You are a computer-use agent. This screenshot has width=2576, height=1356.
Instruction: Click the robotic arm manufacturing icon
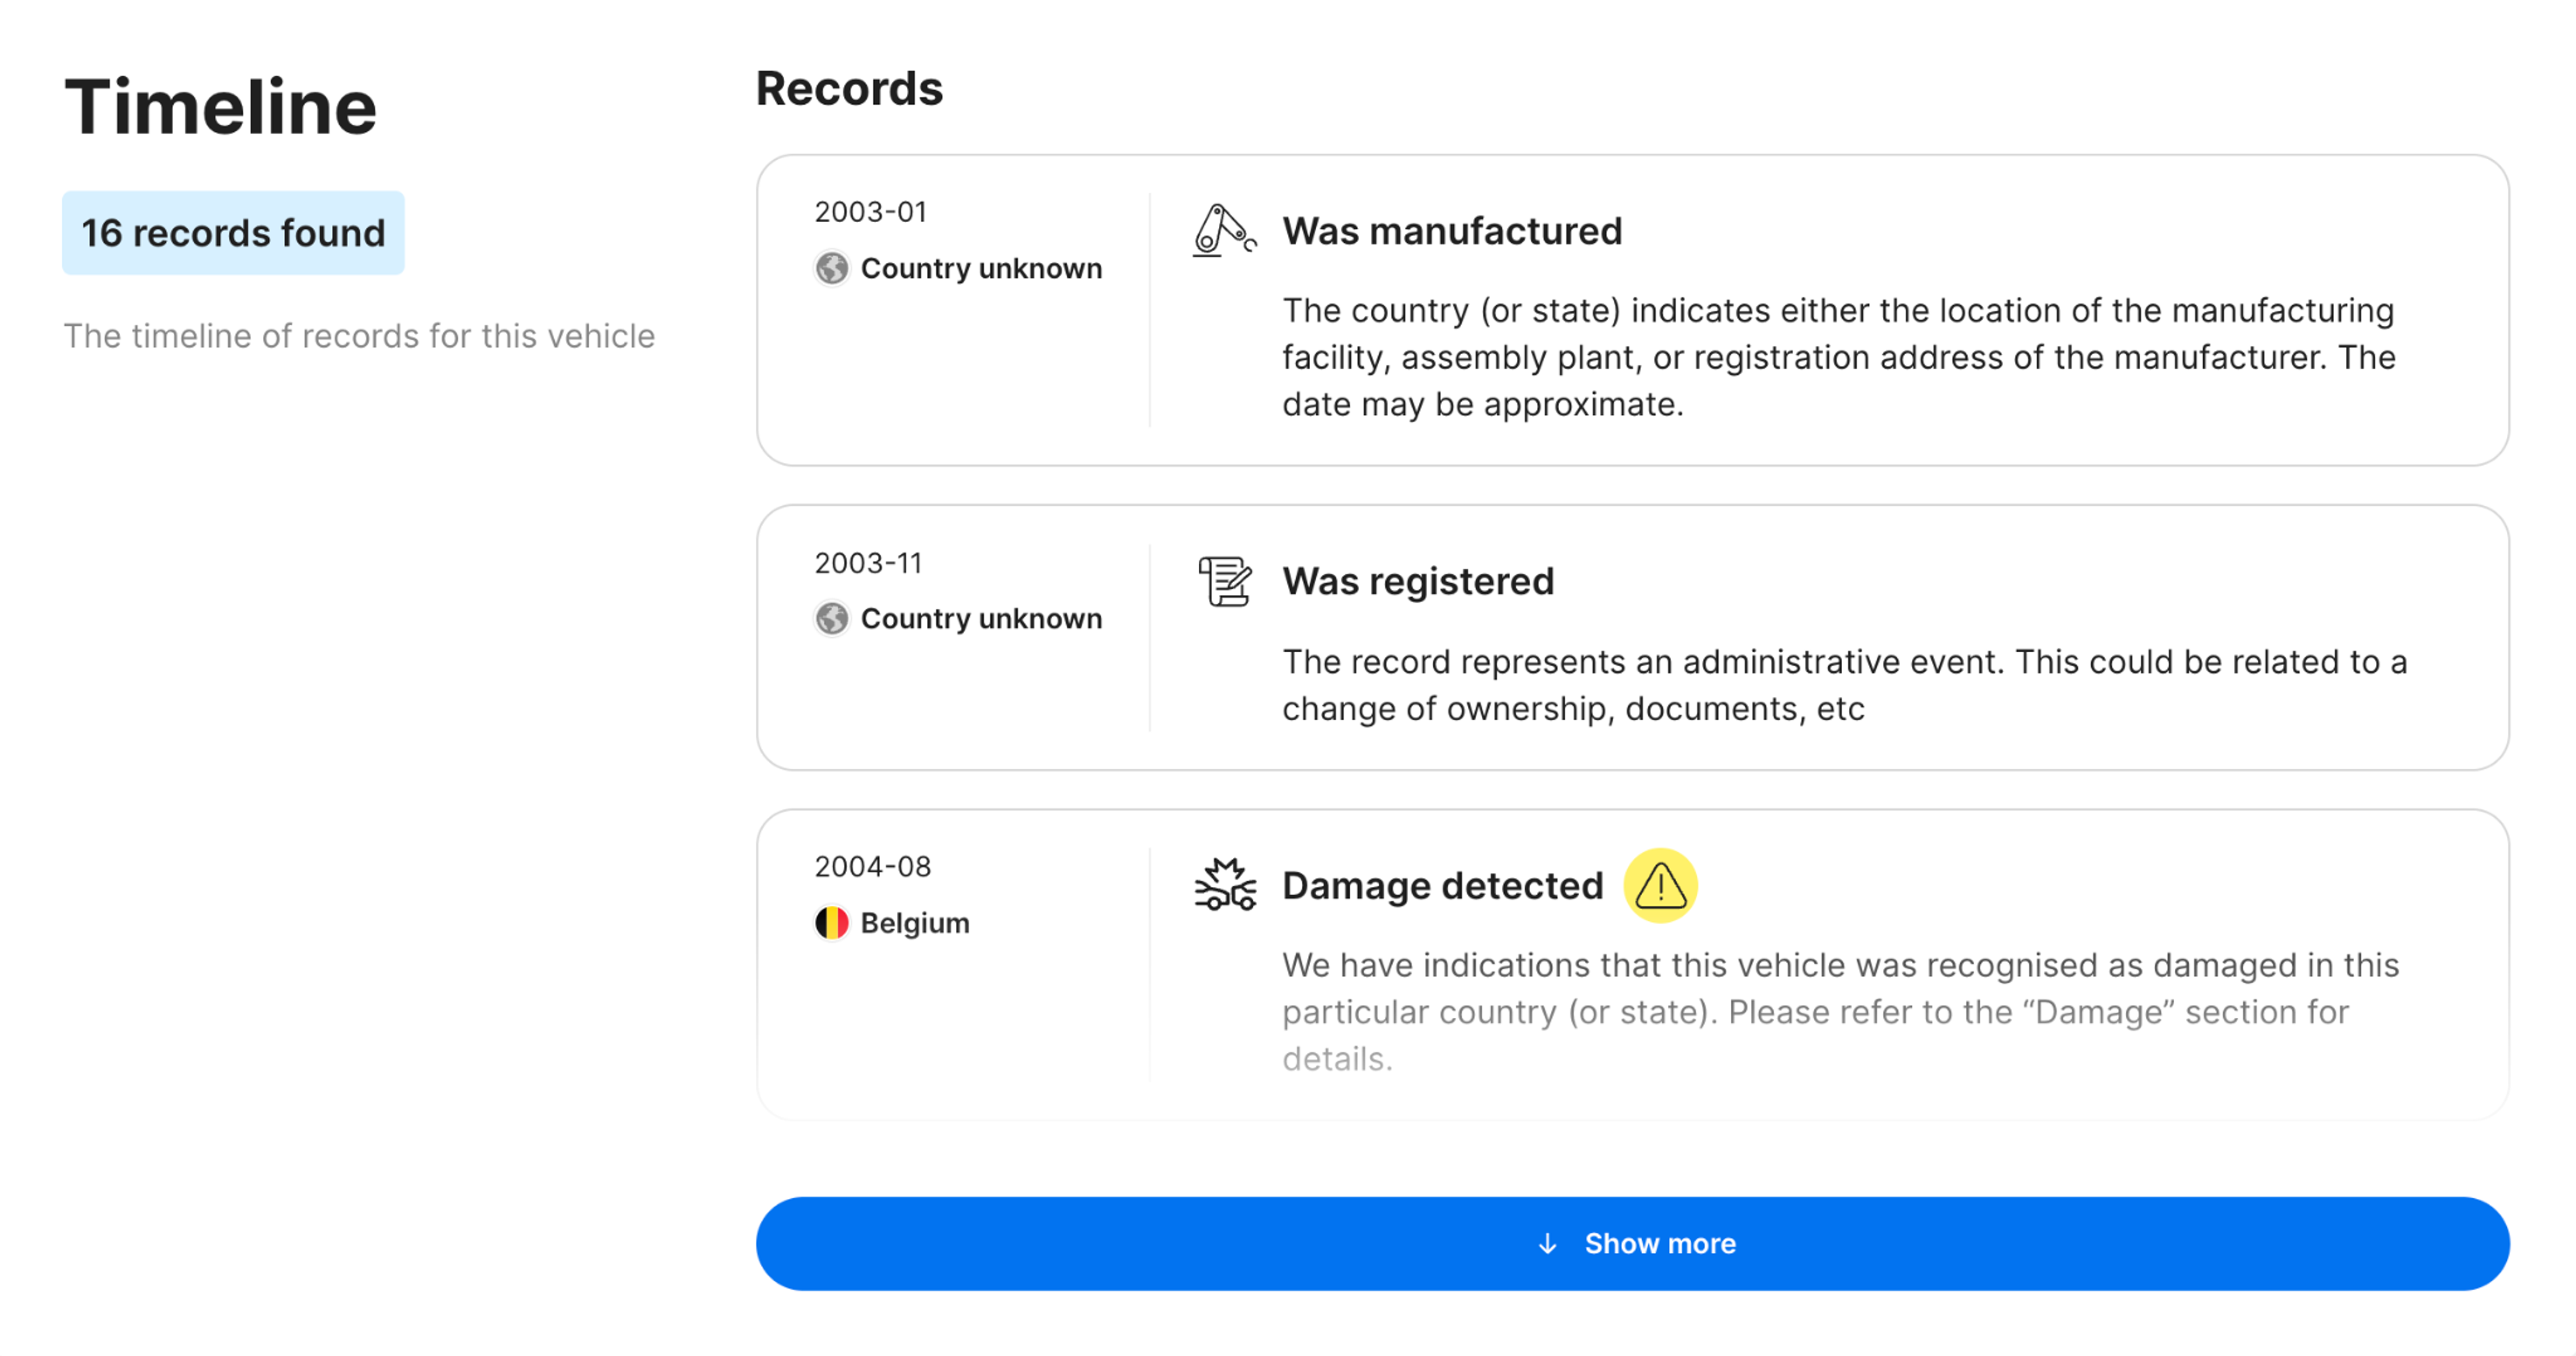1222,231
